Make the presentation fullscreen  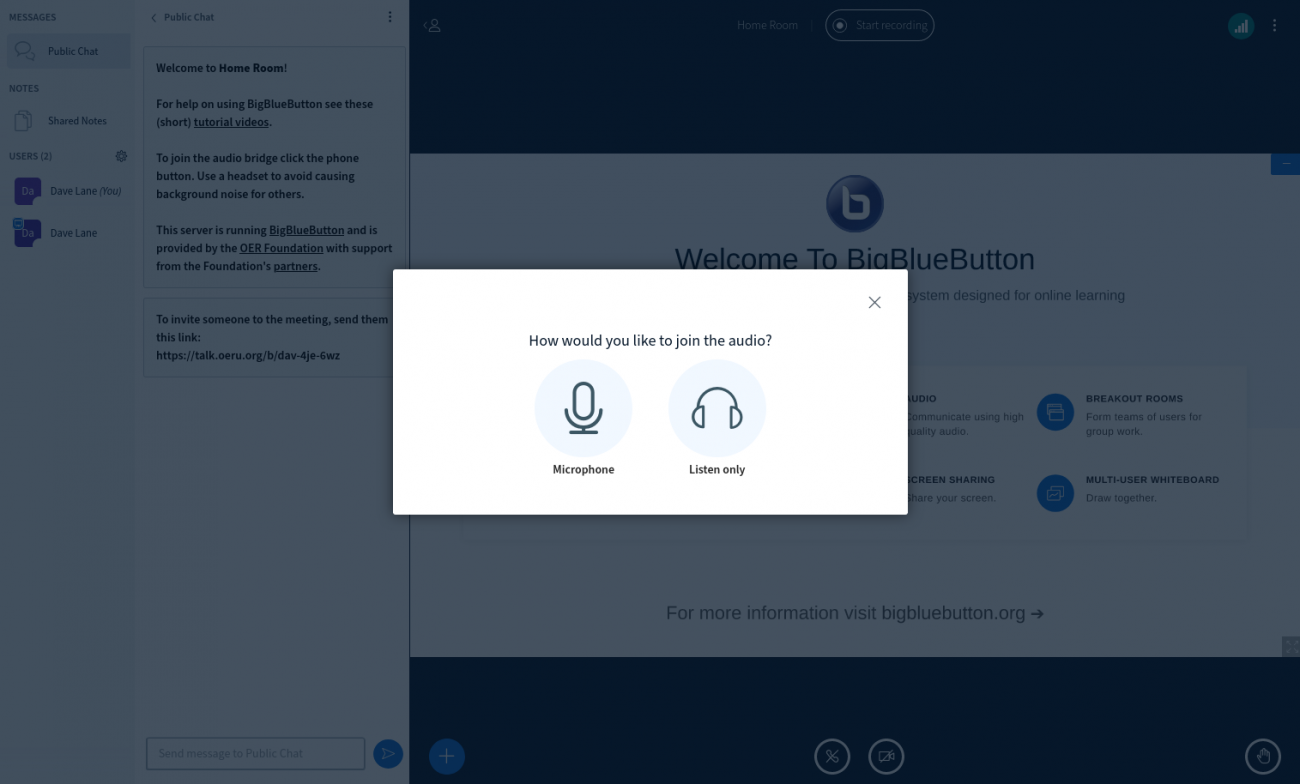click(1290, 646)
